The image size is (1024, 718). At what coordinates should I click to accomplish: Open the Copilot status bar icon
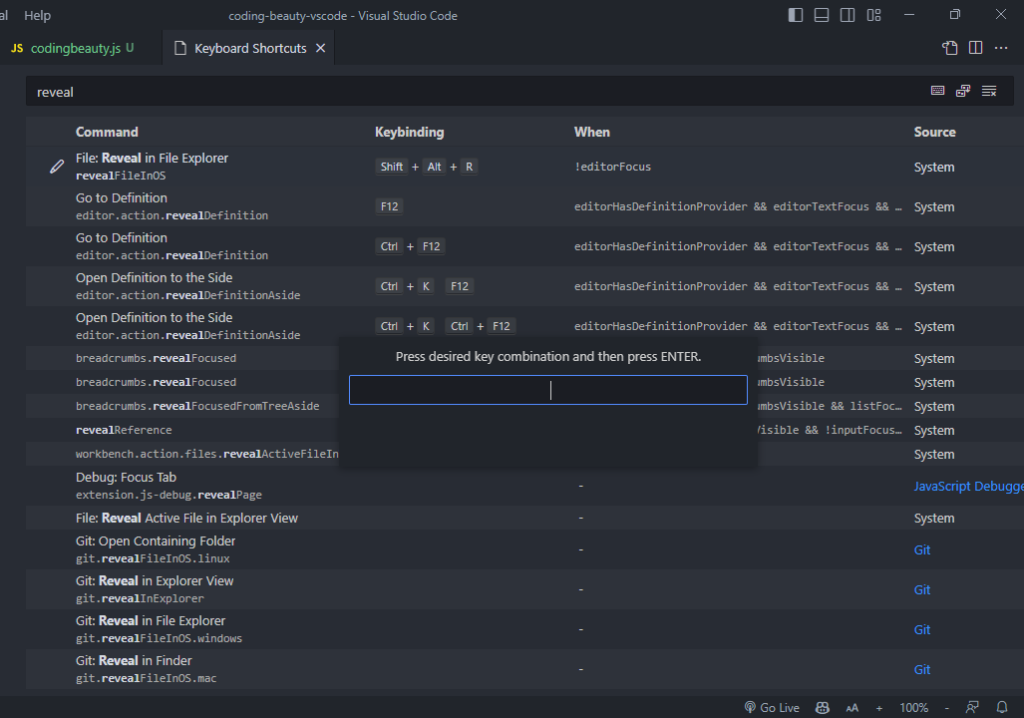(822, 707)
